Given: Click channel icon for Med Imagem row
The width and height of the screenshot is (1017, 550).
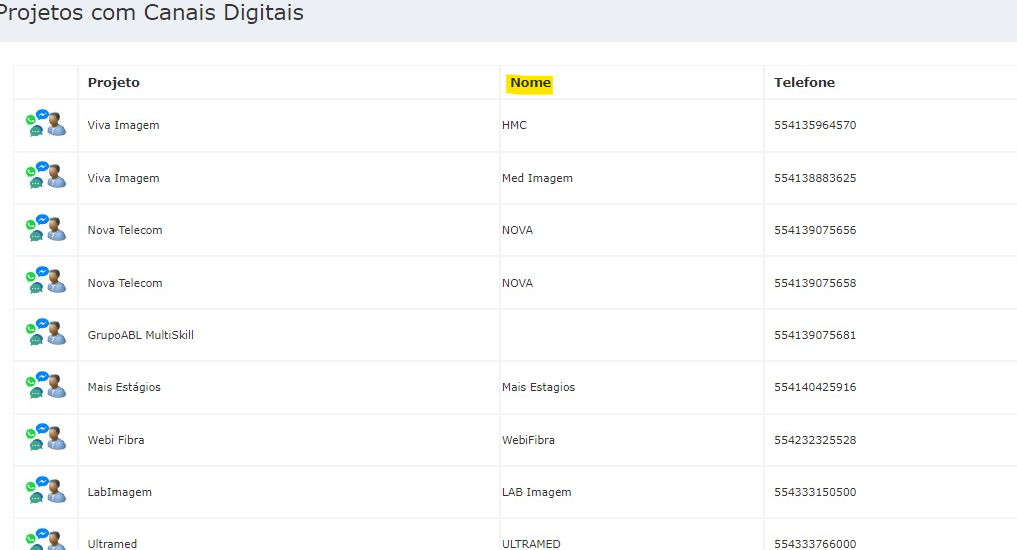Looking at the screenshot, I should click(45, 176).
